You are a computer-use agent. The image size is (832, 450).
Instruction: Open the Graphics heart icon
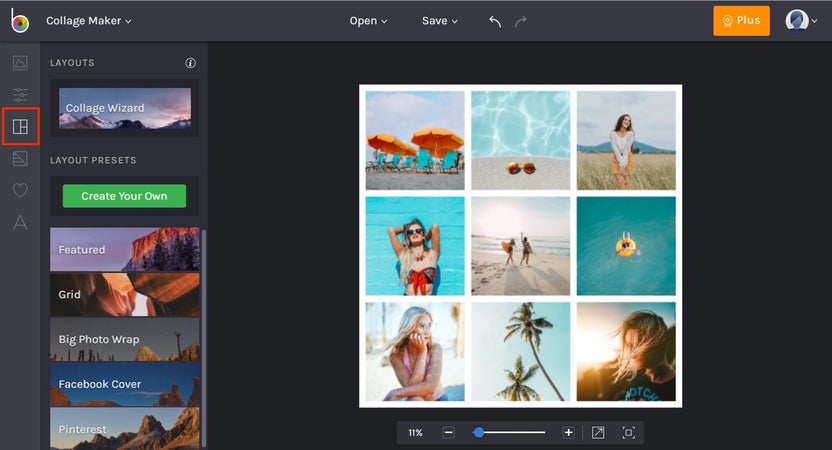(20, 190)
